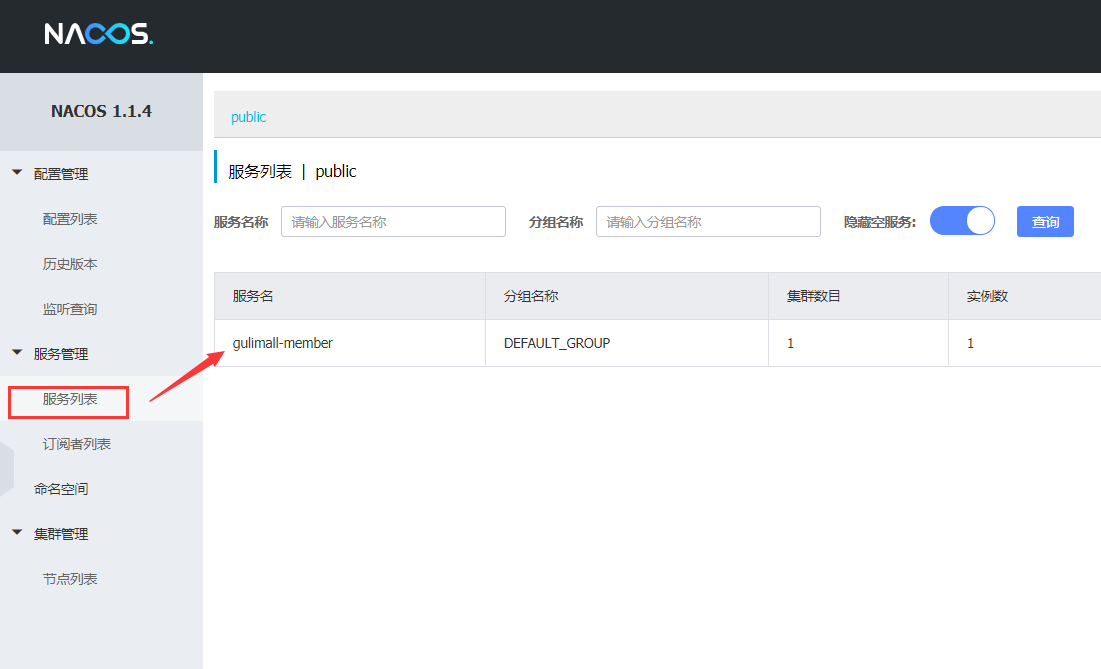The width and height of the screenshot is (1101, 669).
Task: Focus the 服务名称 input field
Action: [x=393, y=222]
